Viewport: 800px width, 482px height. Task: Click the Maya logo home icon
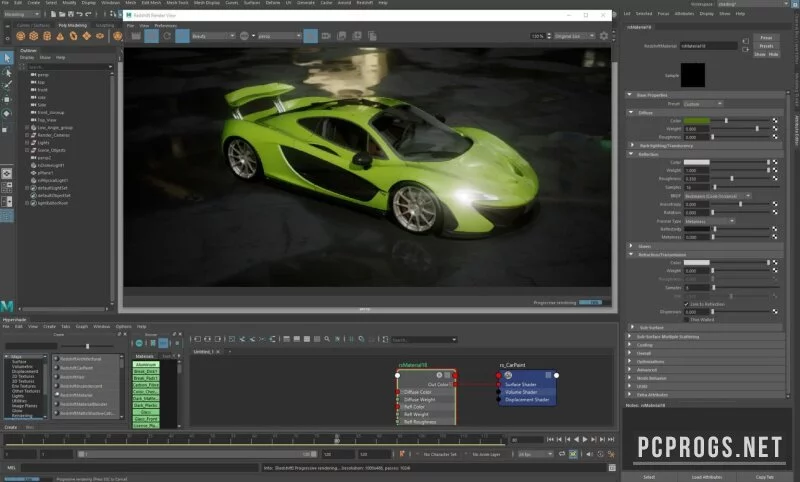click(x=7, y=306)
